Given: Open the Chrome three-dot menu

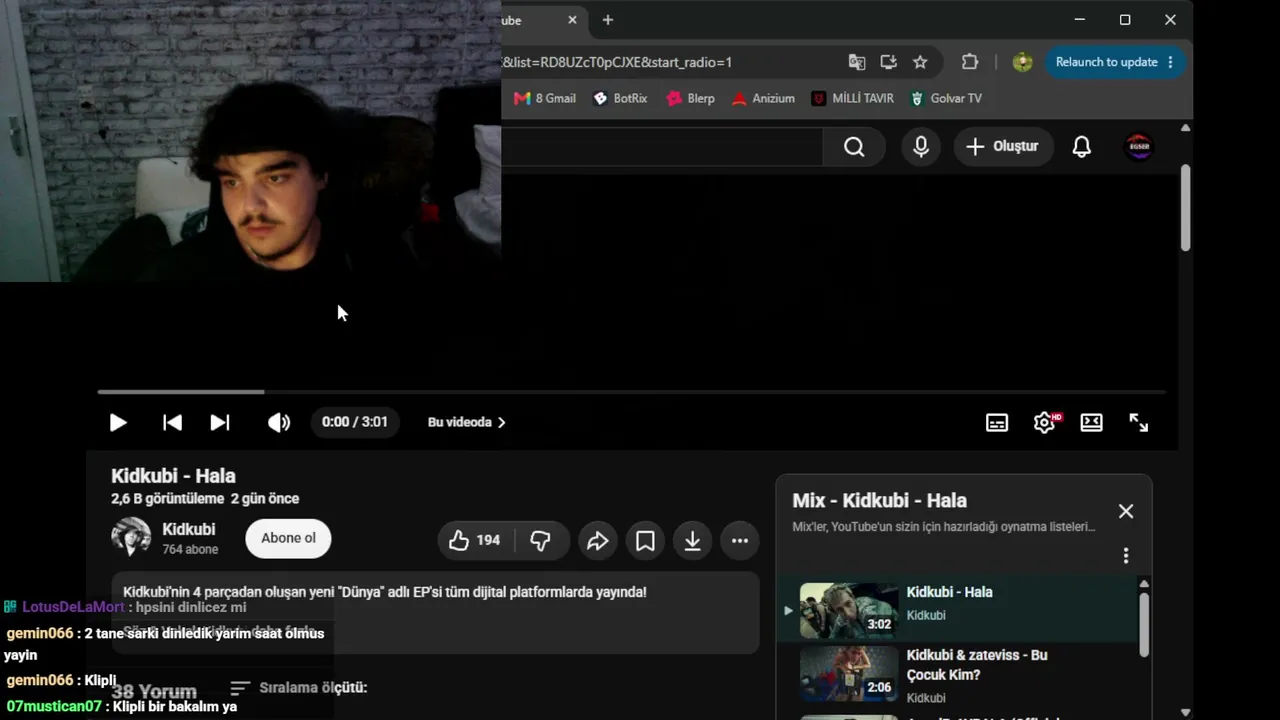Looking at the screenshot, I should (x=1170, y=62).
